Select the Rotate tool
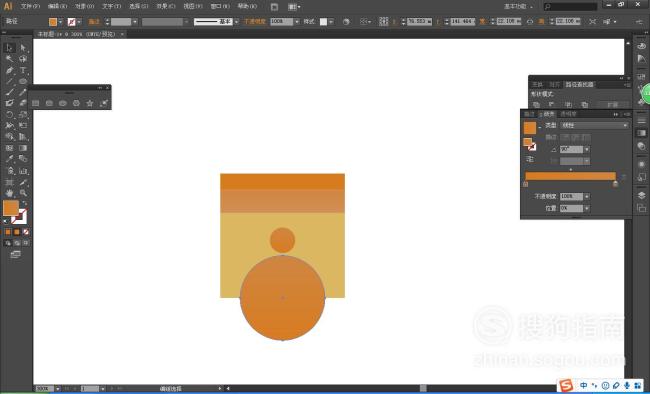 click(x=9, y=114)
